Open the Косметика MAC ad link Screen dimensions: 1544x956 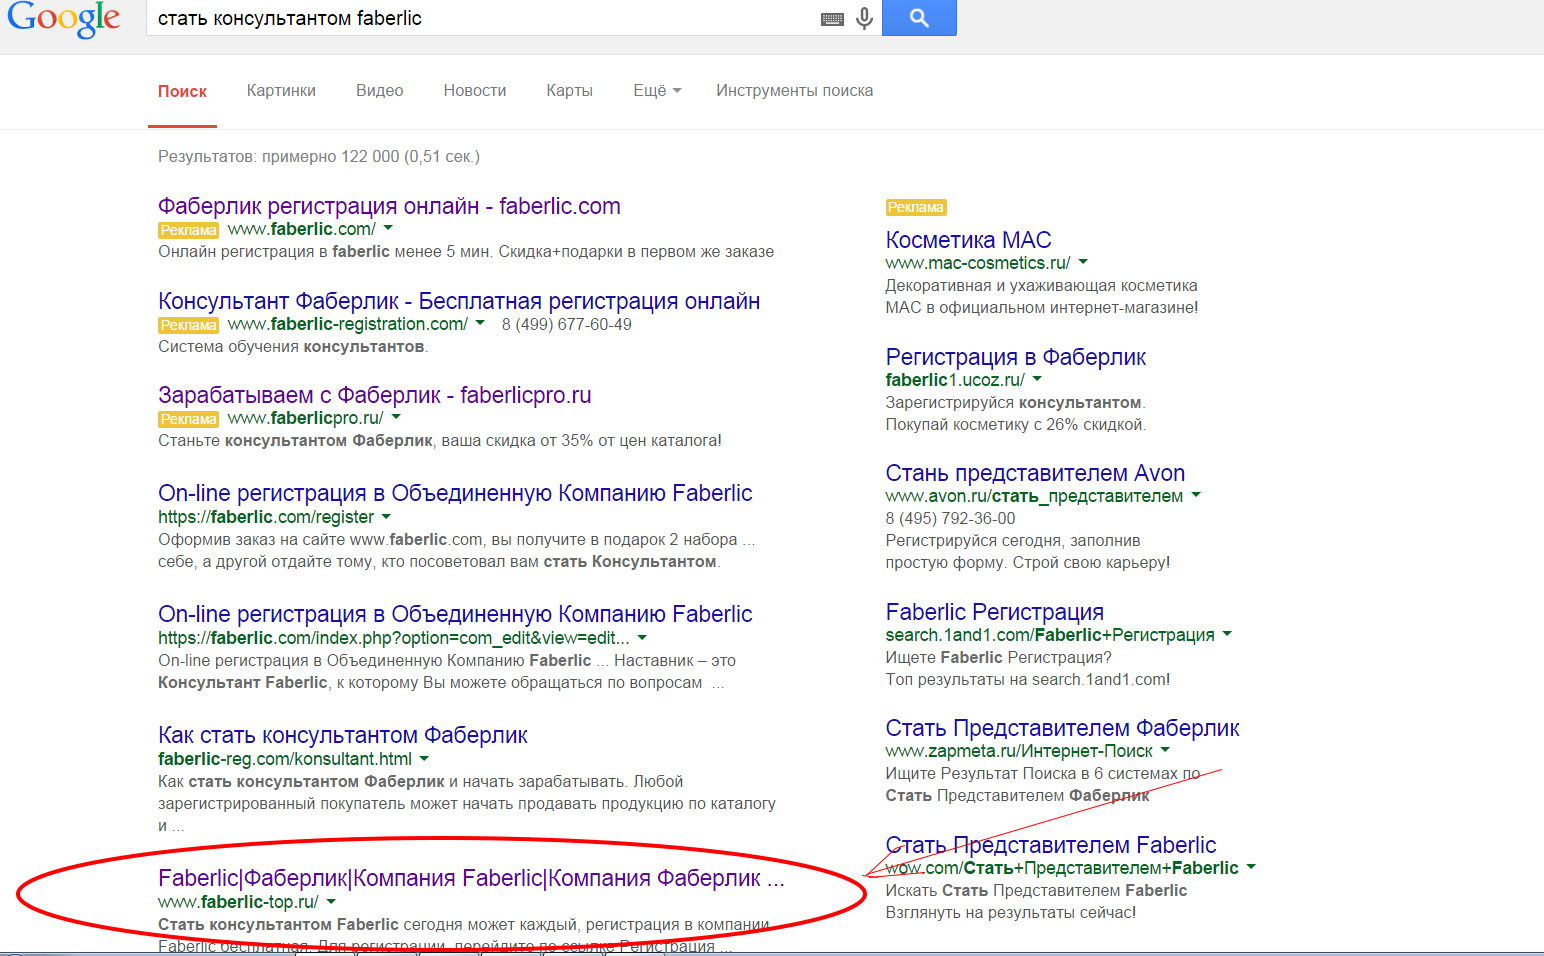(x=968, y=240)
